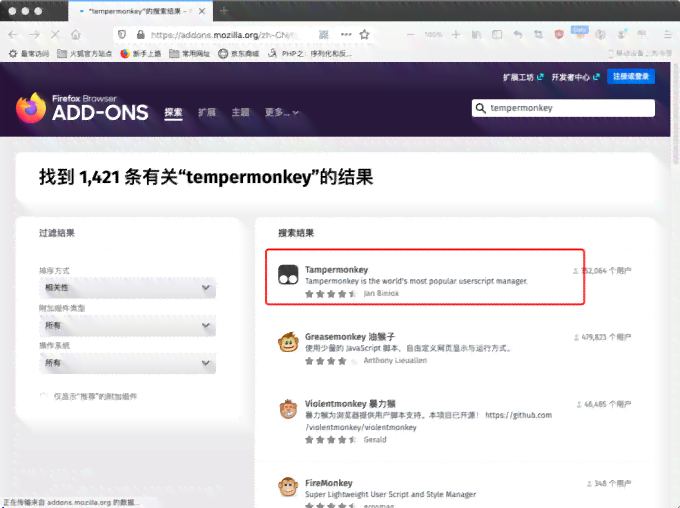Click the padlock site security icon
The height and width of the screenshot is (508, 680).
click(x=140, y=34)
